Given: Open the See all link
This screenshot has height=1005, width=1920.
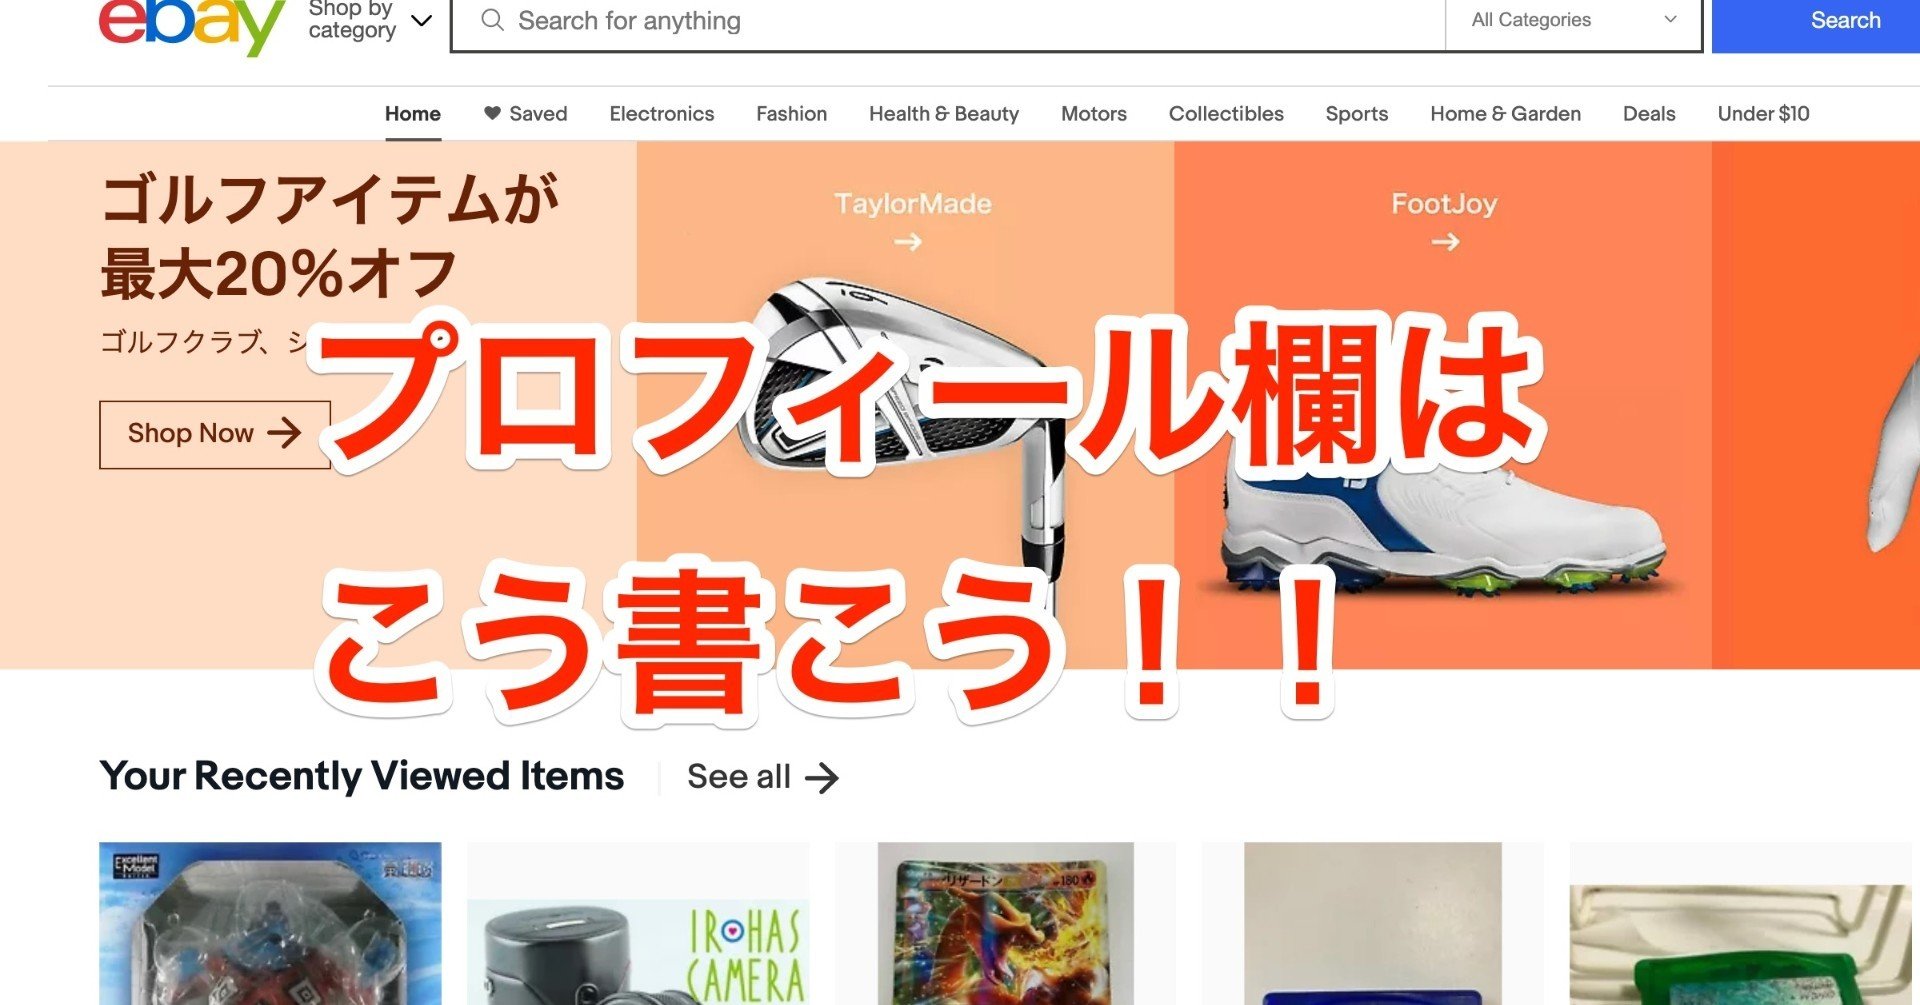Looking at the screenshot, I should coord(763,777).
